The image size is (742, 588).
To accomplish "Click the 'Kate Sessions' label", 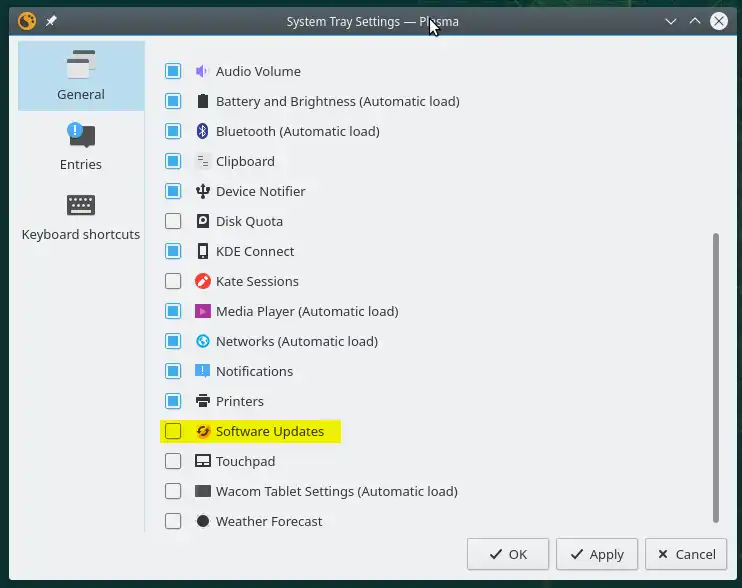I will tap(257, 281).
